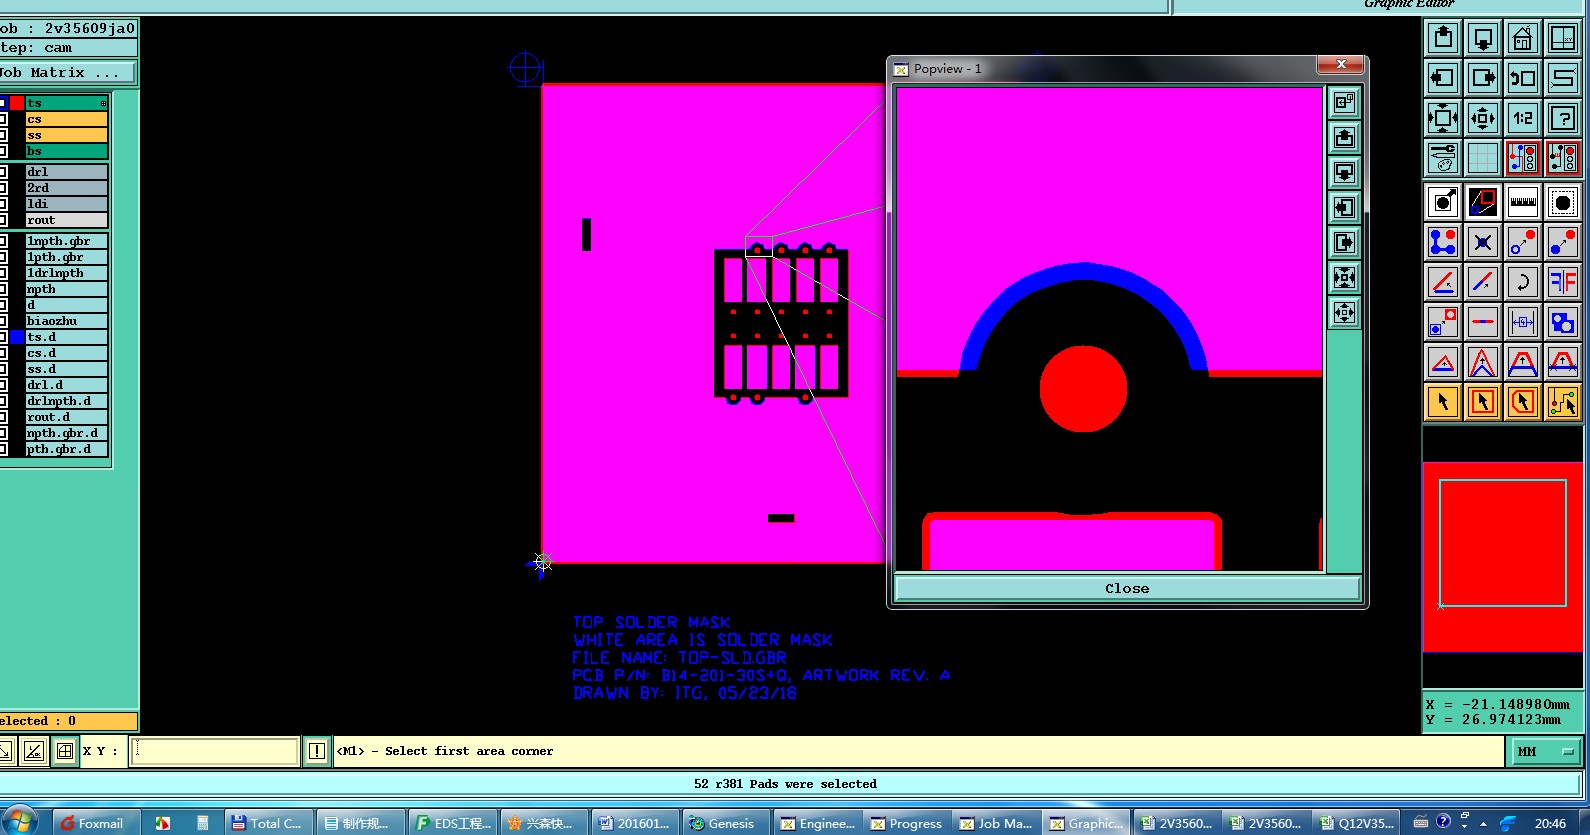Expand the small icon on ts layer row

(x=103, y=103)
